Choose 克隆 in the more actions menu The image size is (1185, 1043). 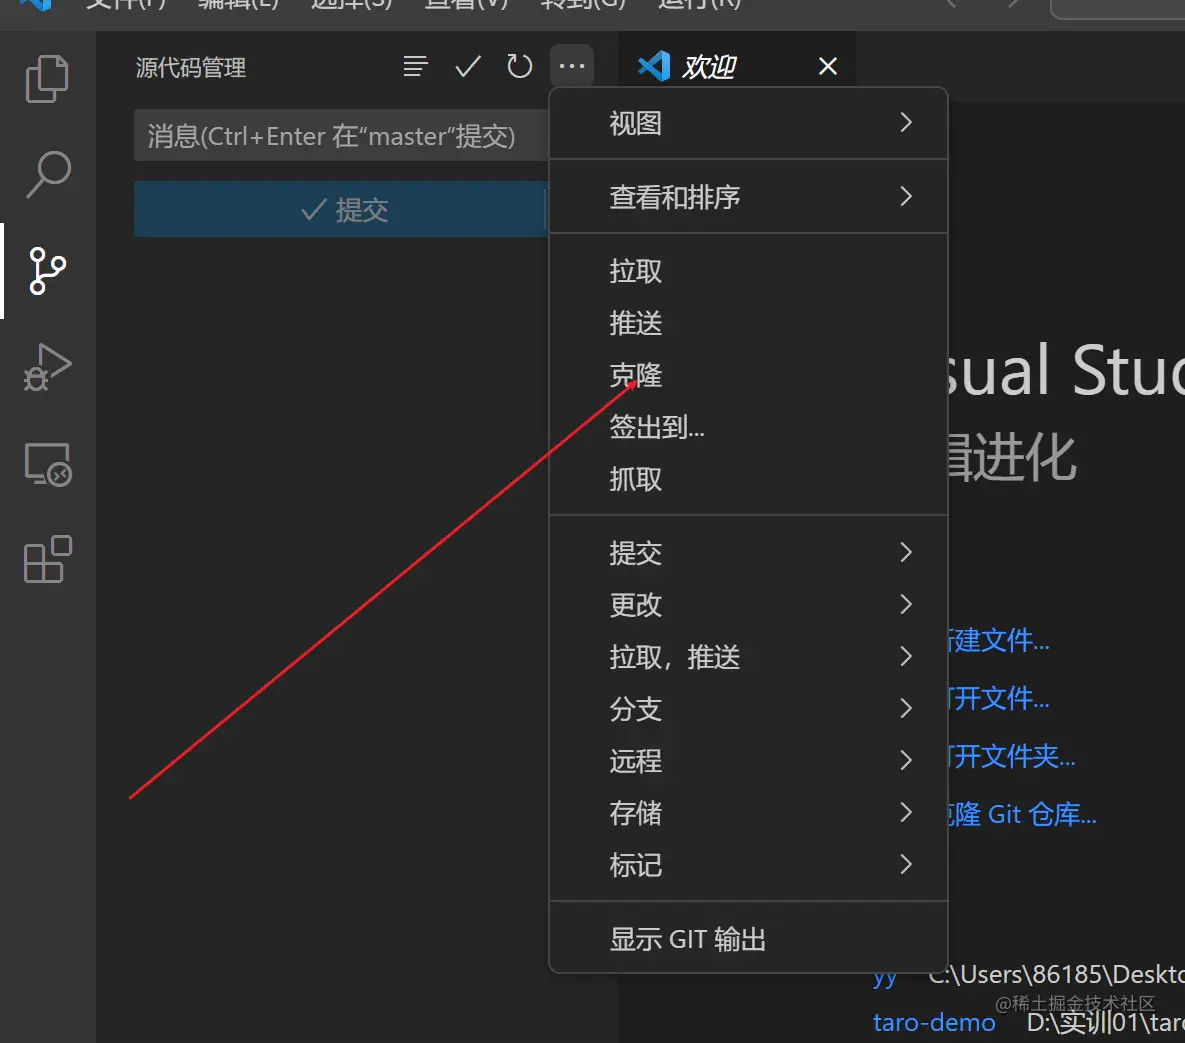tap(636, 374)
